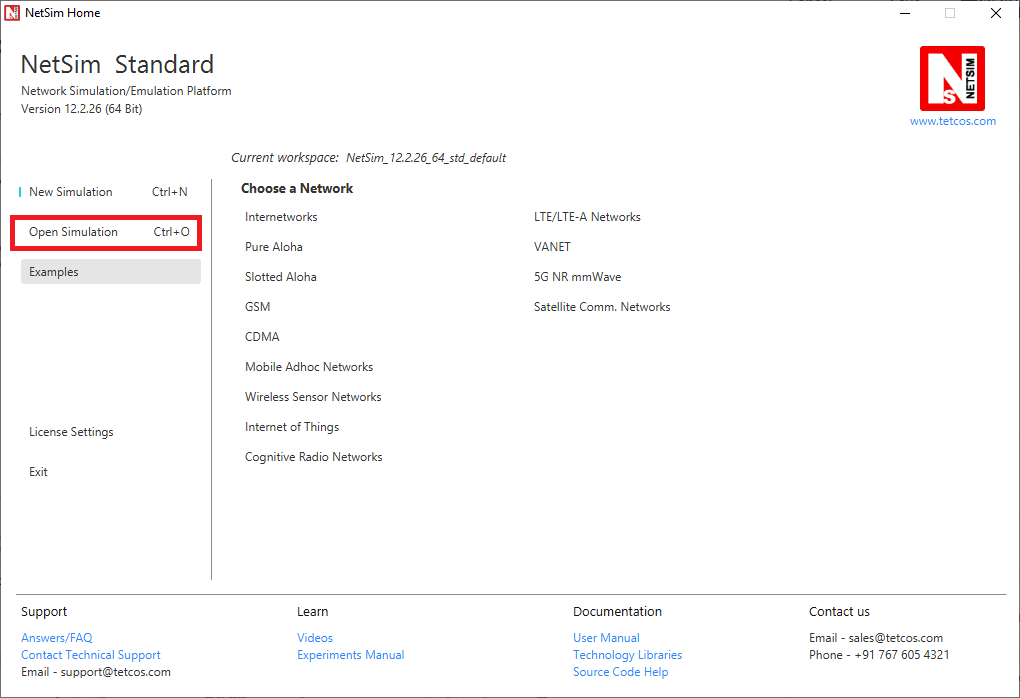Choose Exit in the sidebar

click(38, 472)
